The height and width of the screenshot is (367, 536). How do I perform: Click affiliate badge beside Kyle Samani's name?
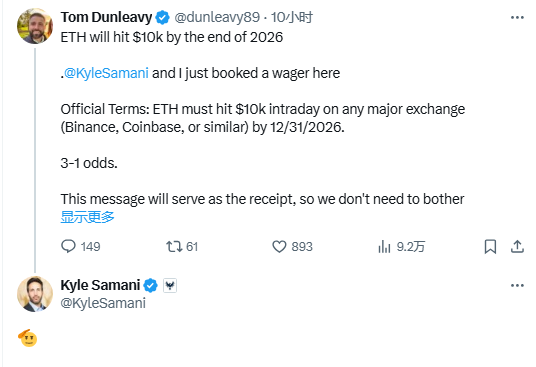click(170, 285)
